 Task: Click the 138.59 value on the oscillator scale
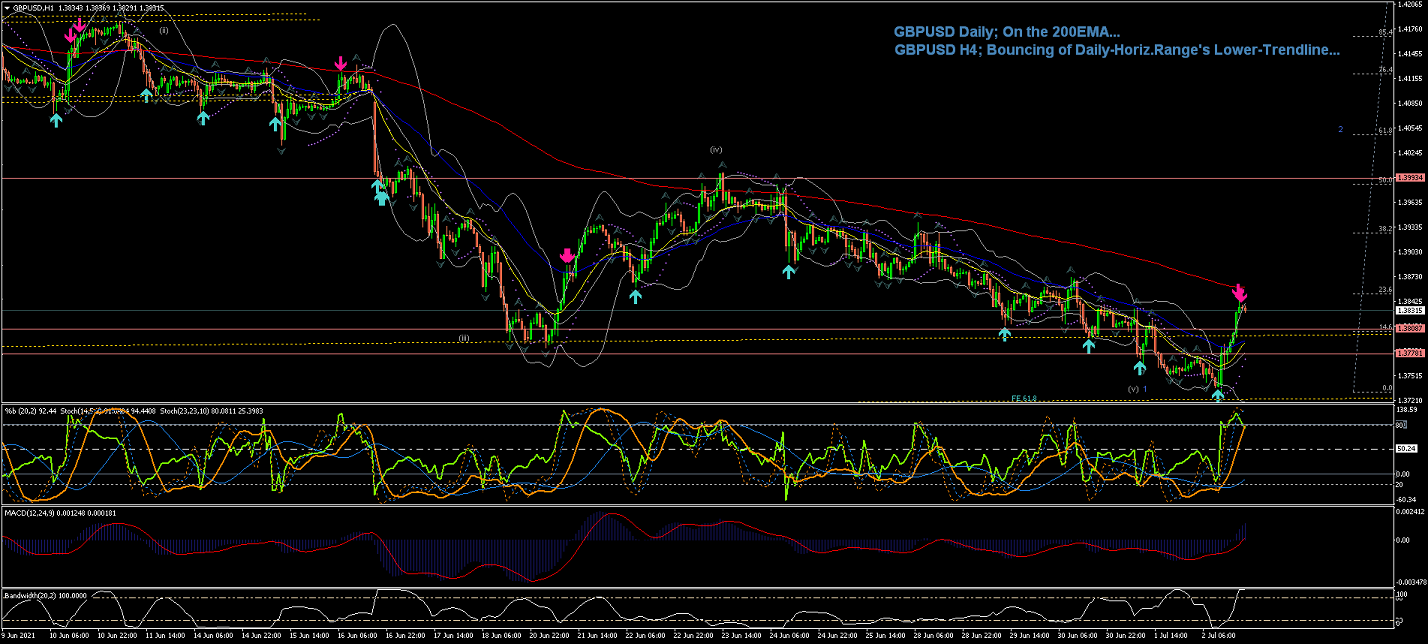pyautogui.click(x=1408, y=410)
